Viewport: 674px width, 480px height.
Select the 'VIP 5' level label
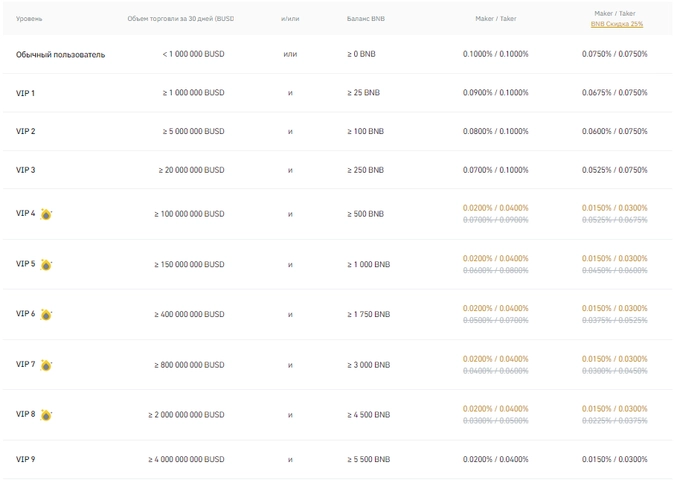pos(25,263)
